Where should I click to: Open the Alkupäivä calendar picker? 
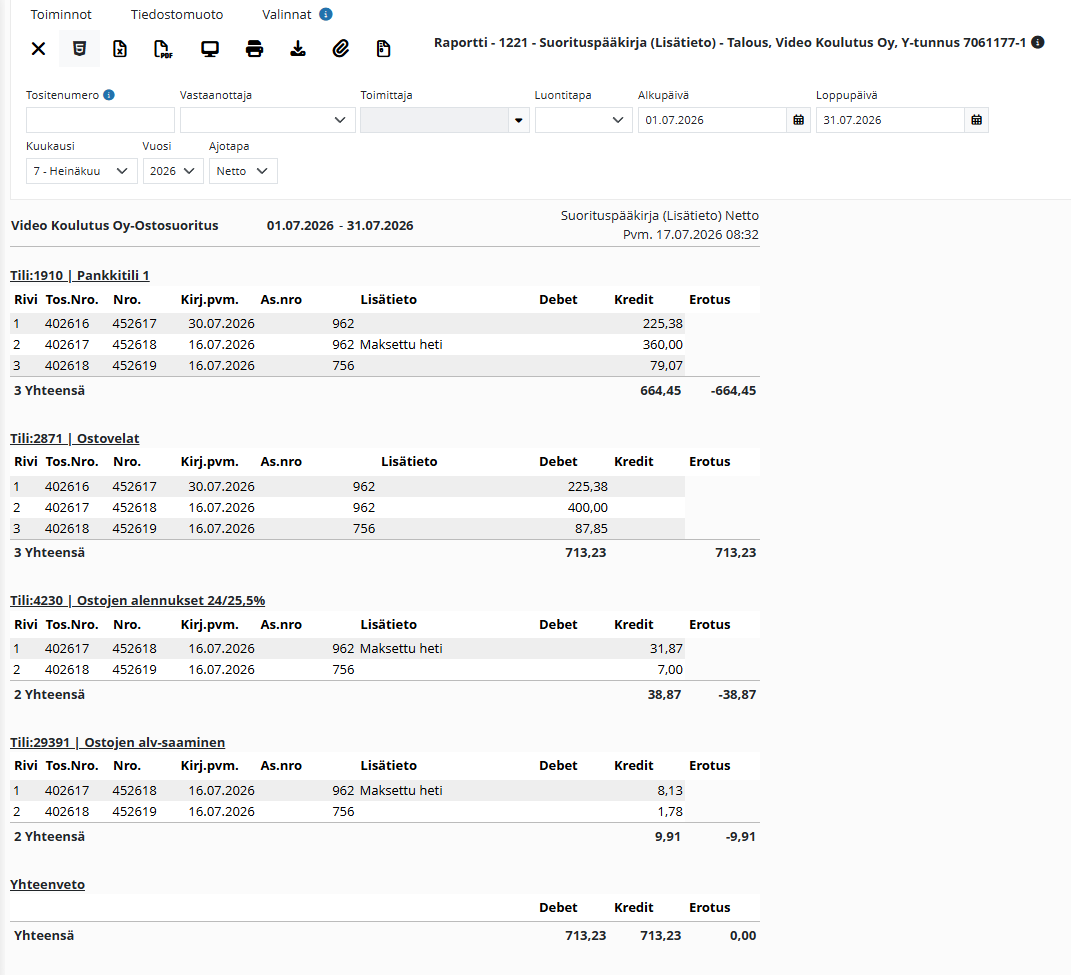tap(798, 120)
